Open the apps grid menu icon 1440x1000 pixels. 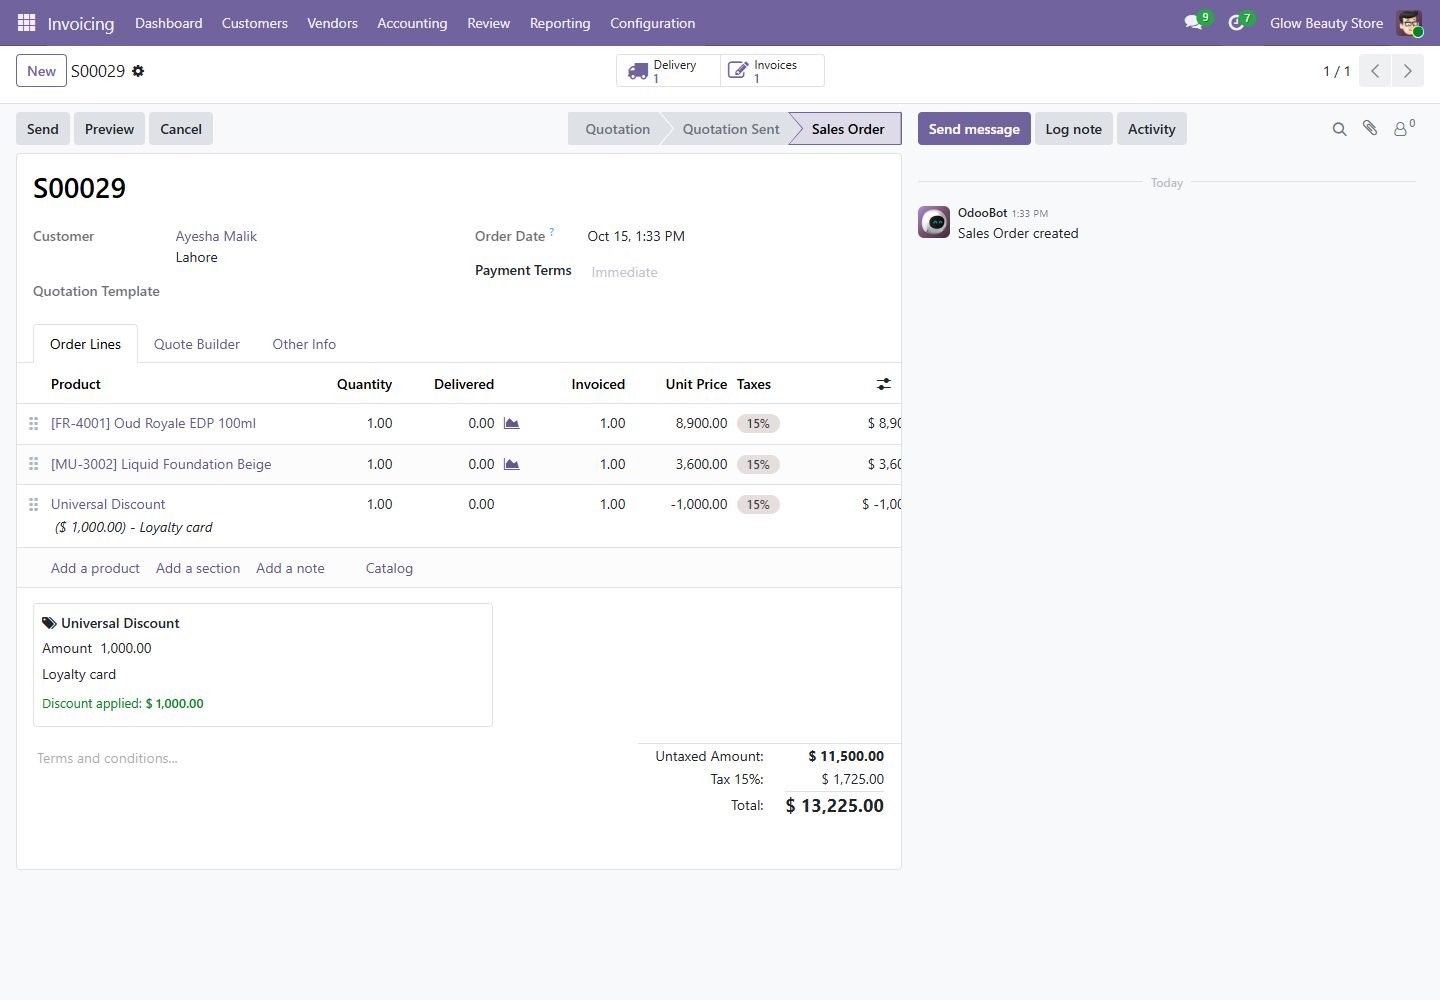(x=27, y=23)
